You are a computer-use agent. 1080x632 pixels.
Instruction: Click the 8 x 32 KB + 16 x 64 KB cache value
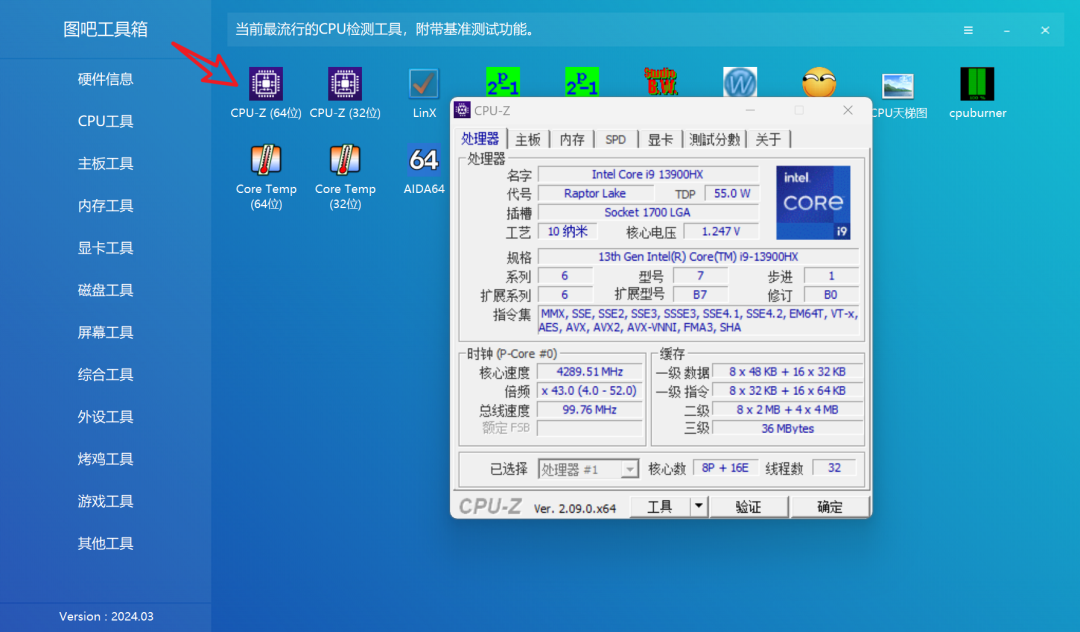click(x=788, y=390)
